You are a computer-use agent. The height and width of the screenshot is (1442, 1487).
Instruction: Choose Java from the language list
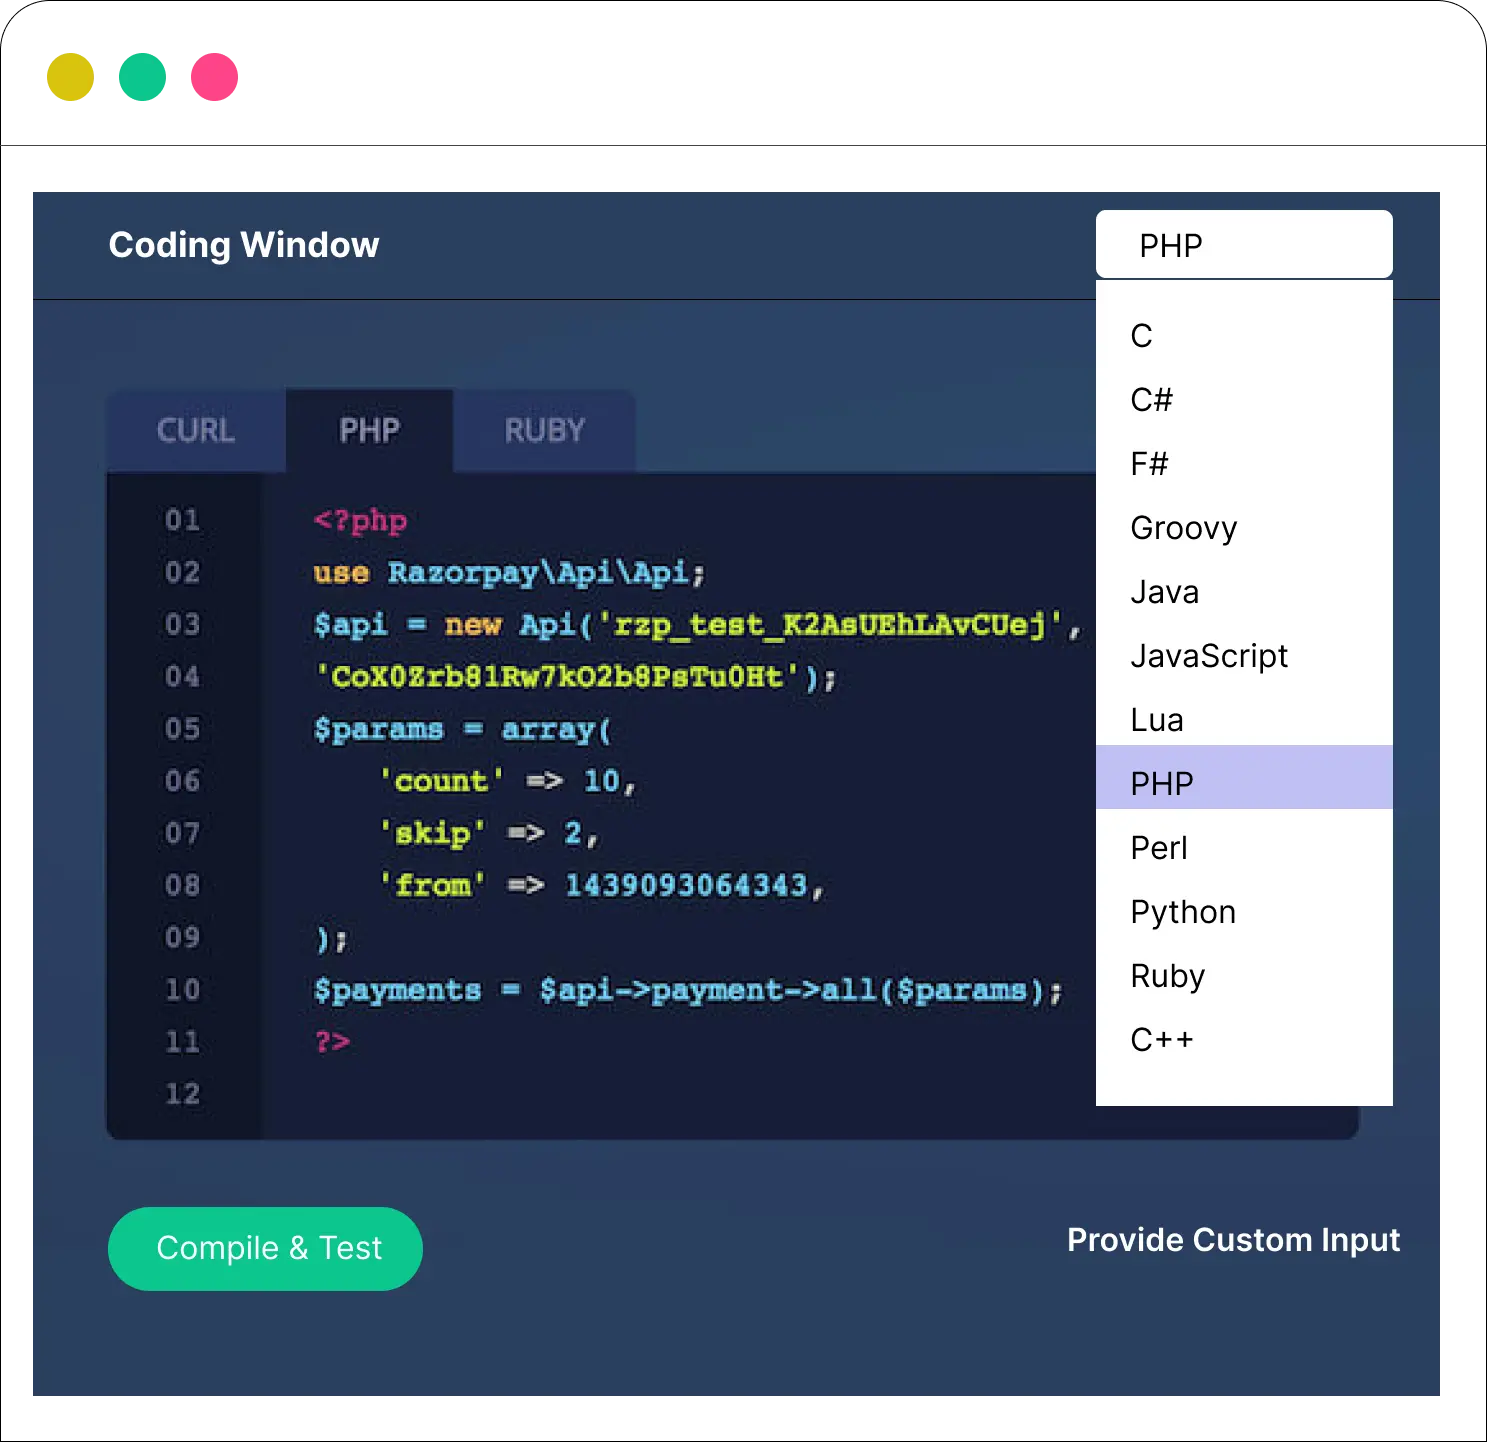(x=1164, y=592)
